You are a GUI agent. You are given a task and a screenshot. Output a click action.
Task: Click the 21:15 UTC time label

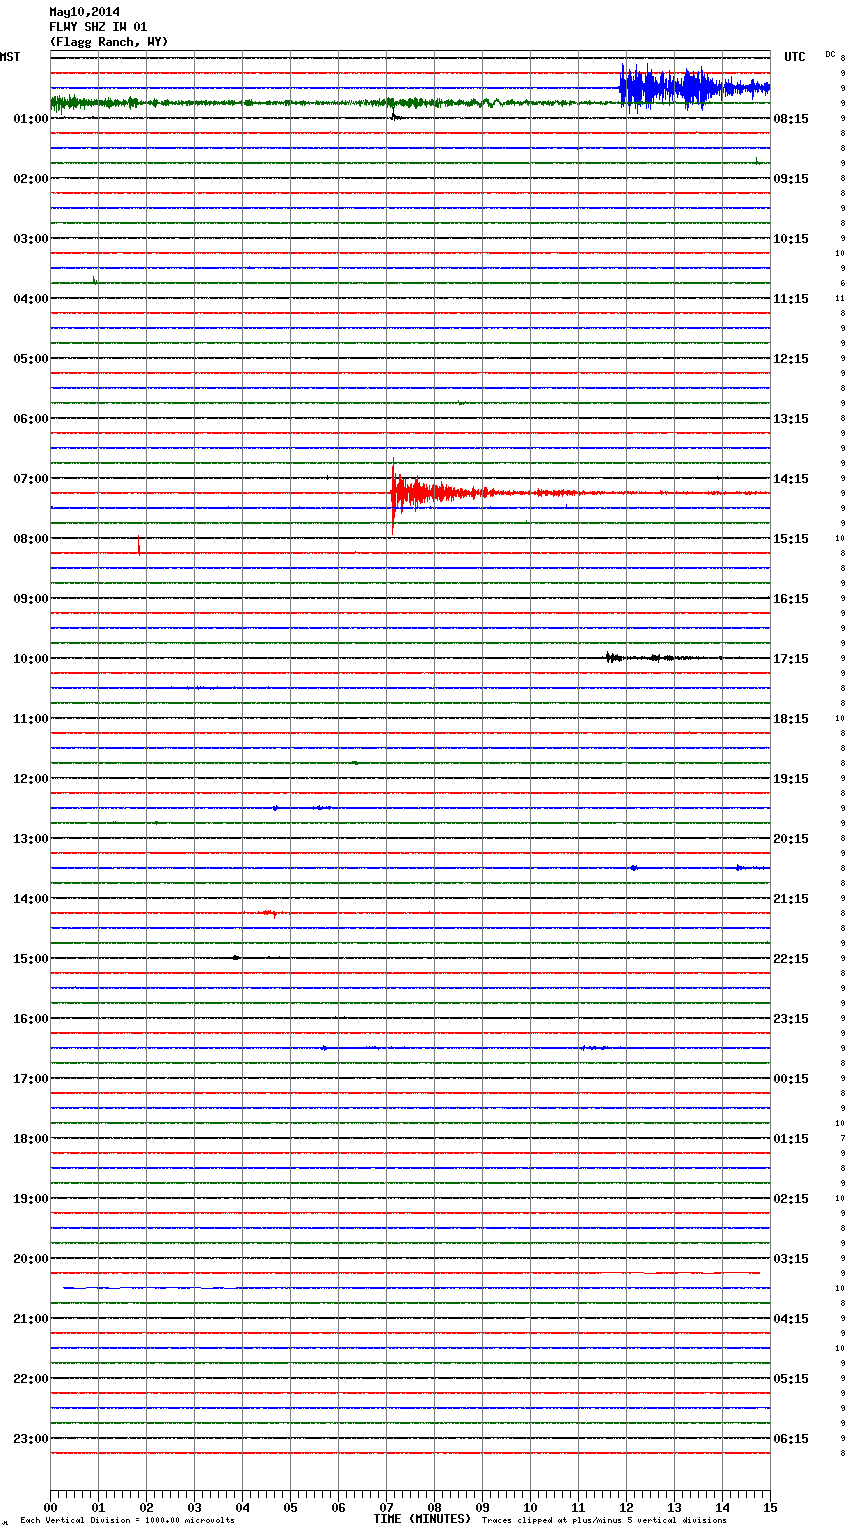point(791,899)
